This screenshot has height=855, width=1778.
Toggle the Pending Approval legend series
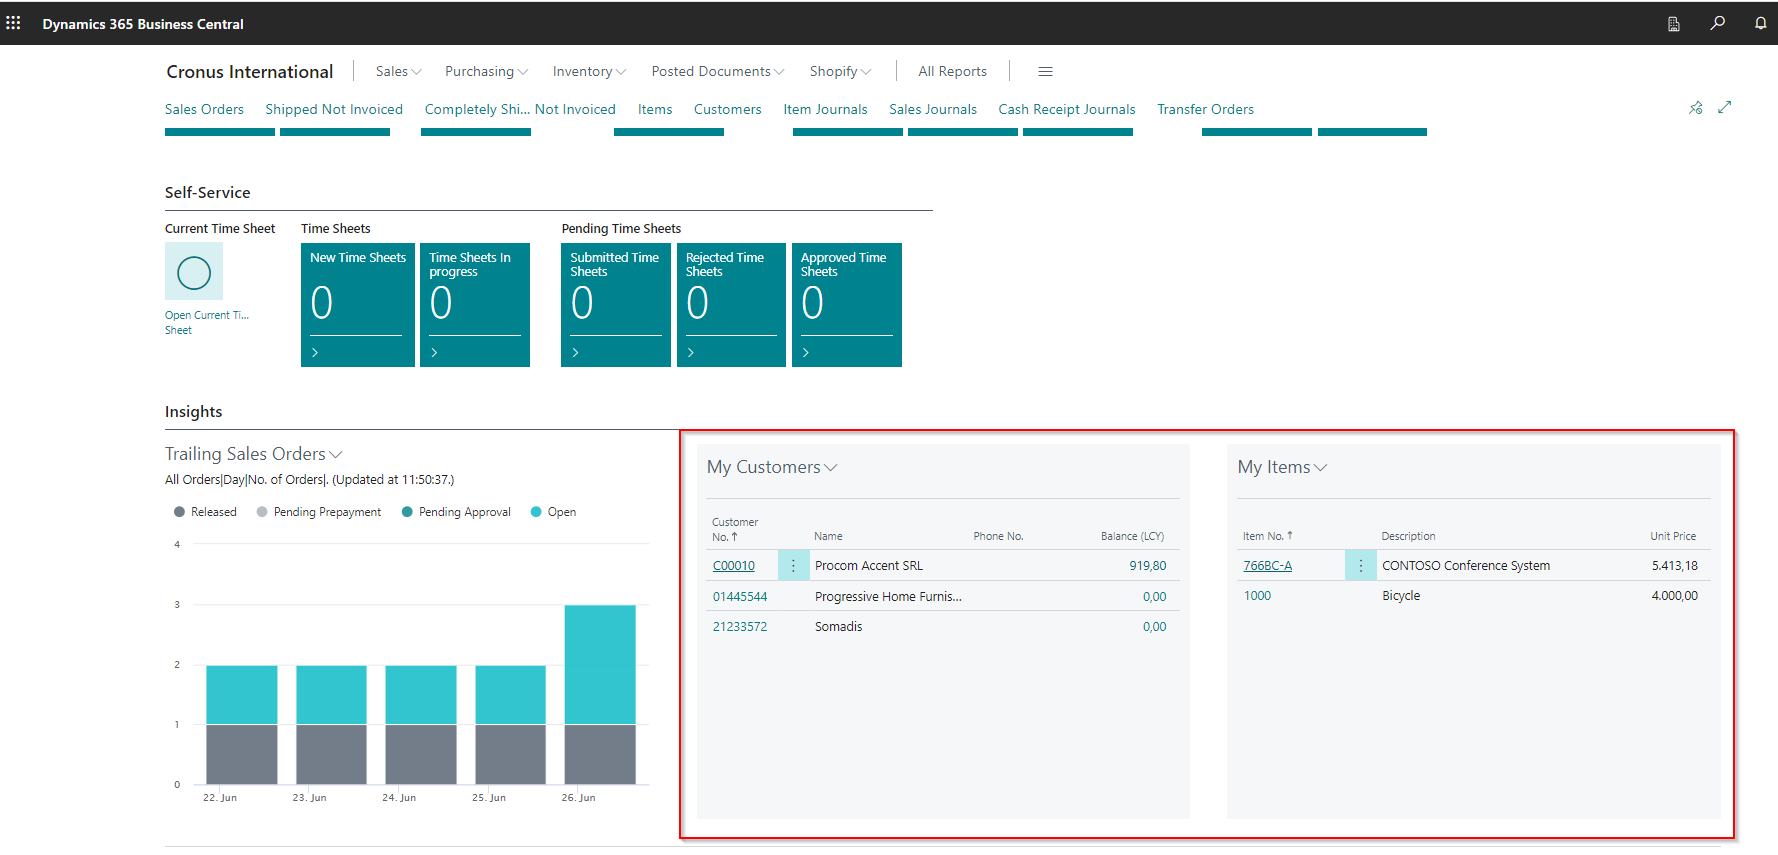[x=456, y=512]
